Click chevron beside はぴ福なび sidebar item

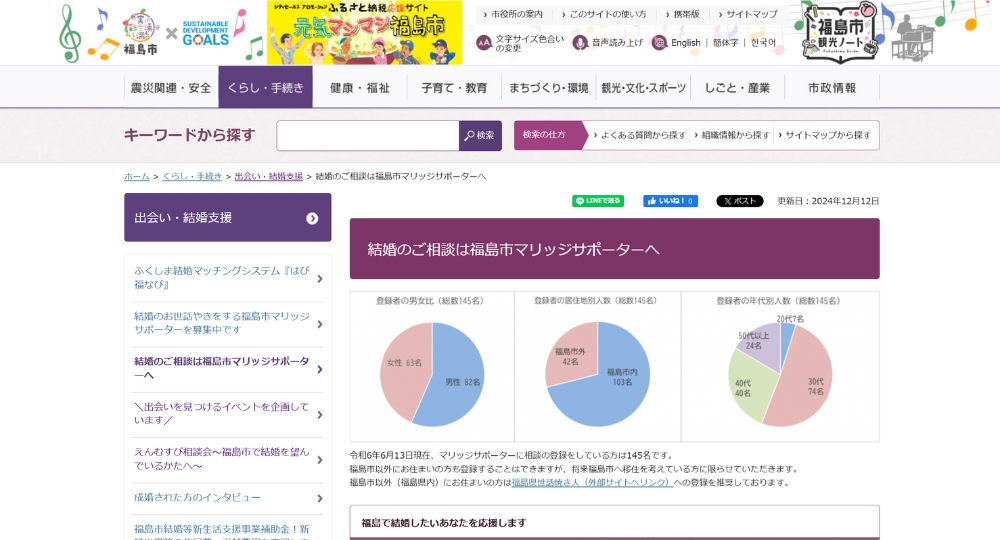pyautogui.click(x=320, y=279)
